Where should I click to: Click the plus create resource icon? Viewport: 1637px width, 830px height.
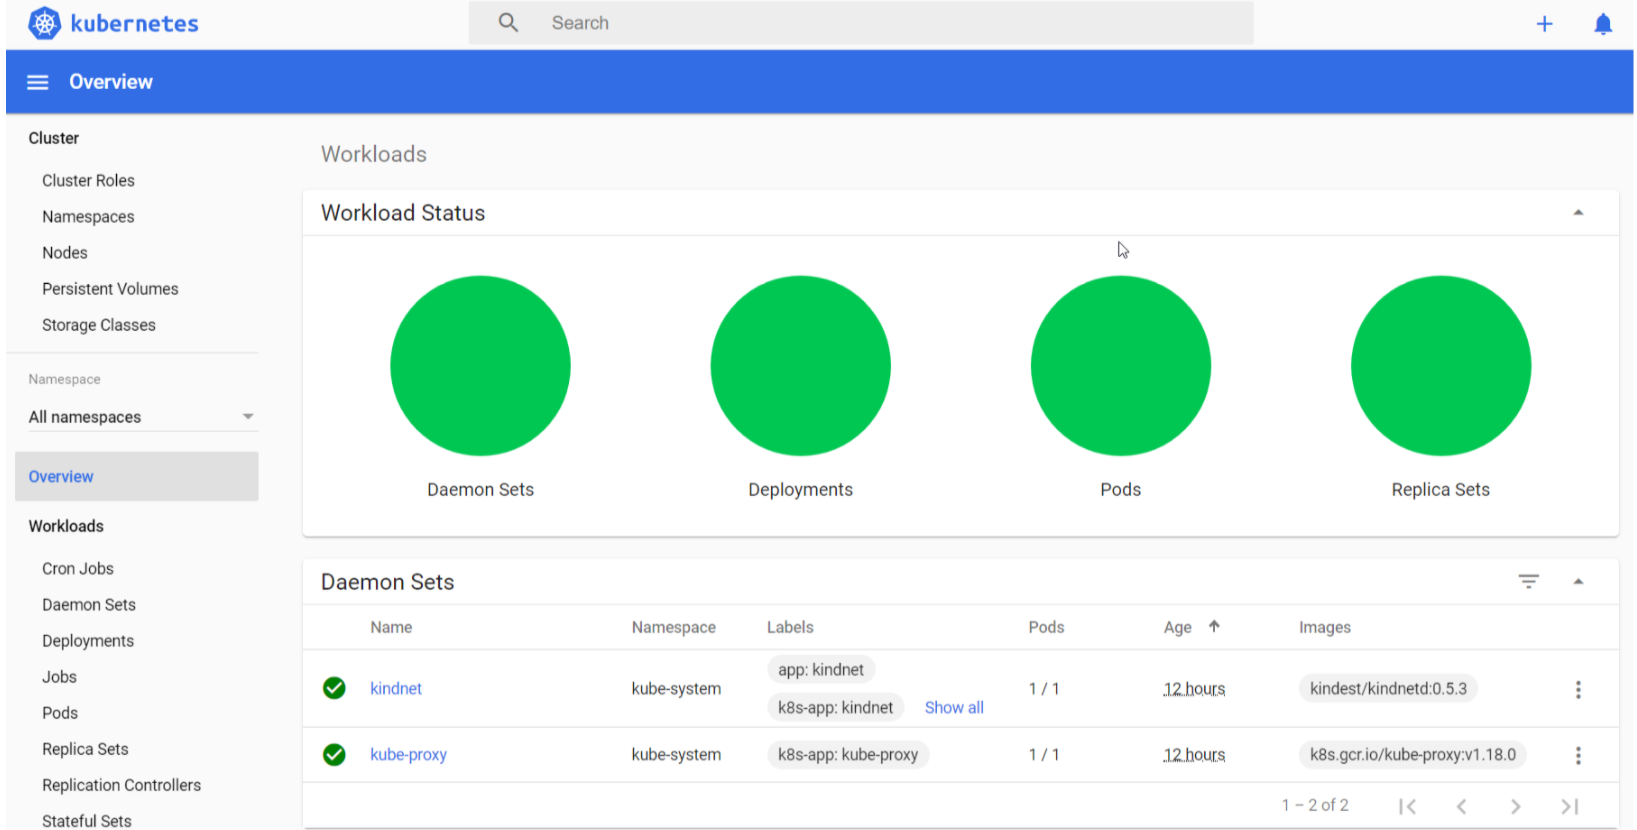(1544, 24)
